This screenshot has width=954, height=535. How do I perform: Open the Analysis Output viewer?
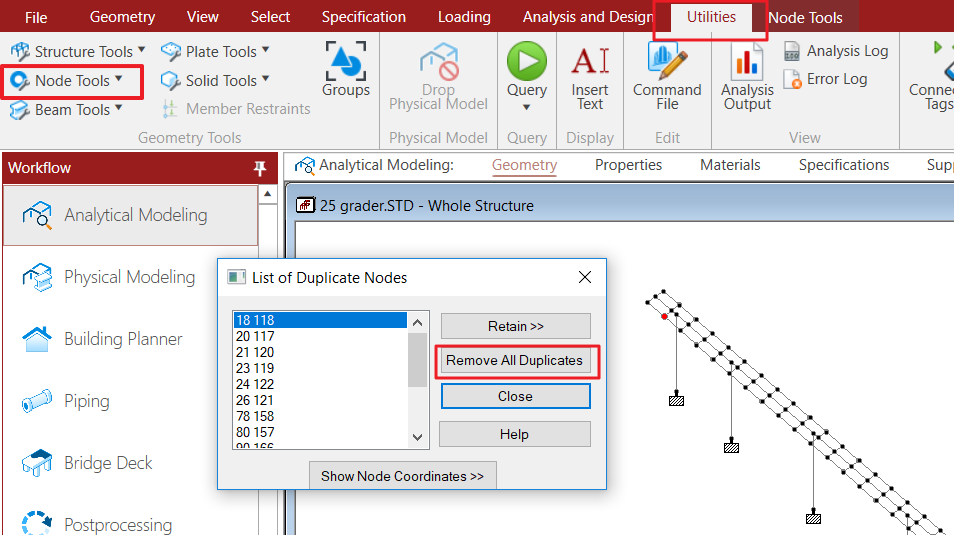(x=747, y=77)
